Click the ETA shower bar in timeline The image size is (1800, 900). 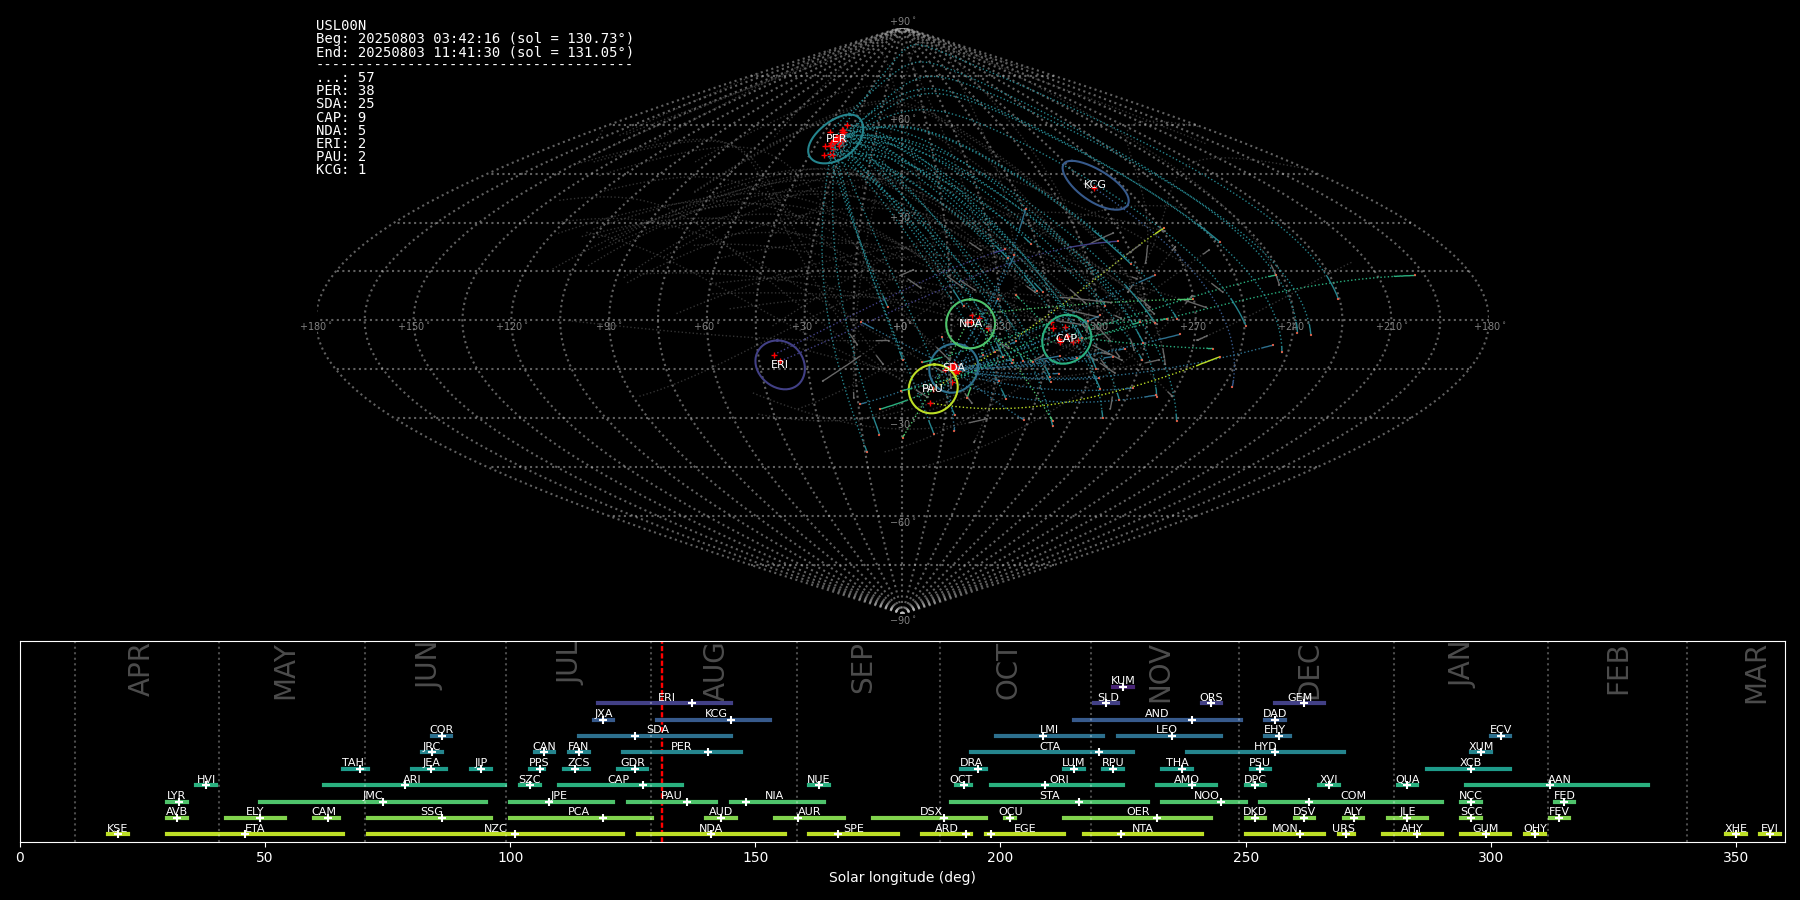[x=255, y=834]
